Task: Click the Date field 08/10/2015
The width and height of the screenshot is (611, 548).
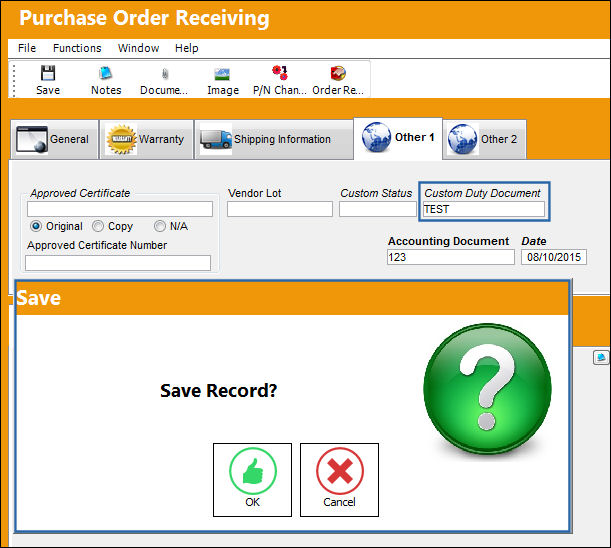Action: [x=554, y=257]
